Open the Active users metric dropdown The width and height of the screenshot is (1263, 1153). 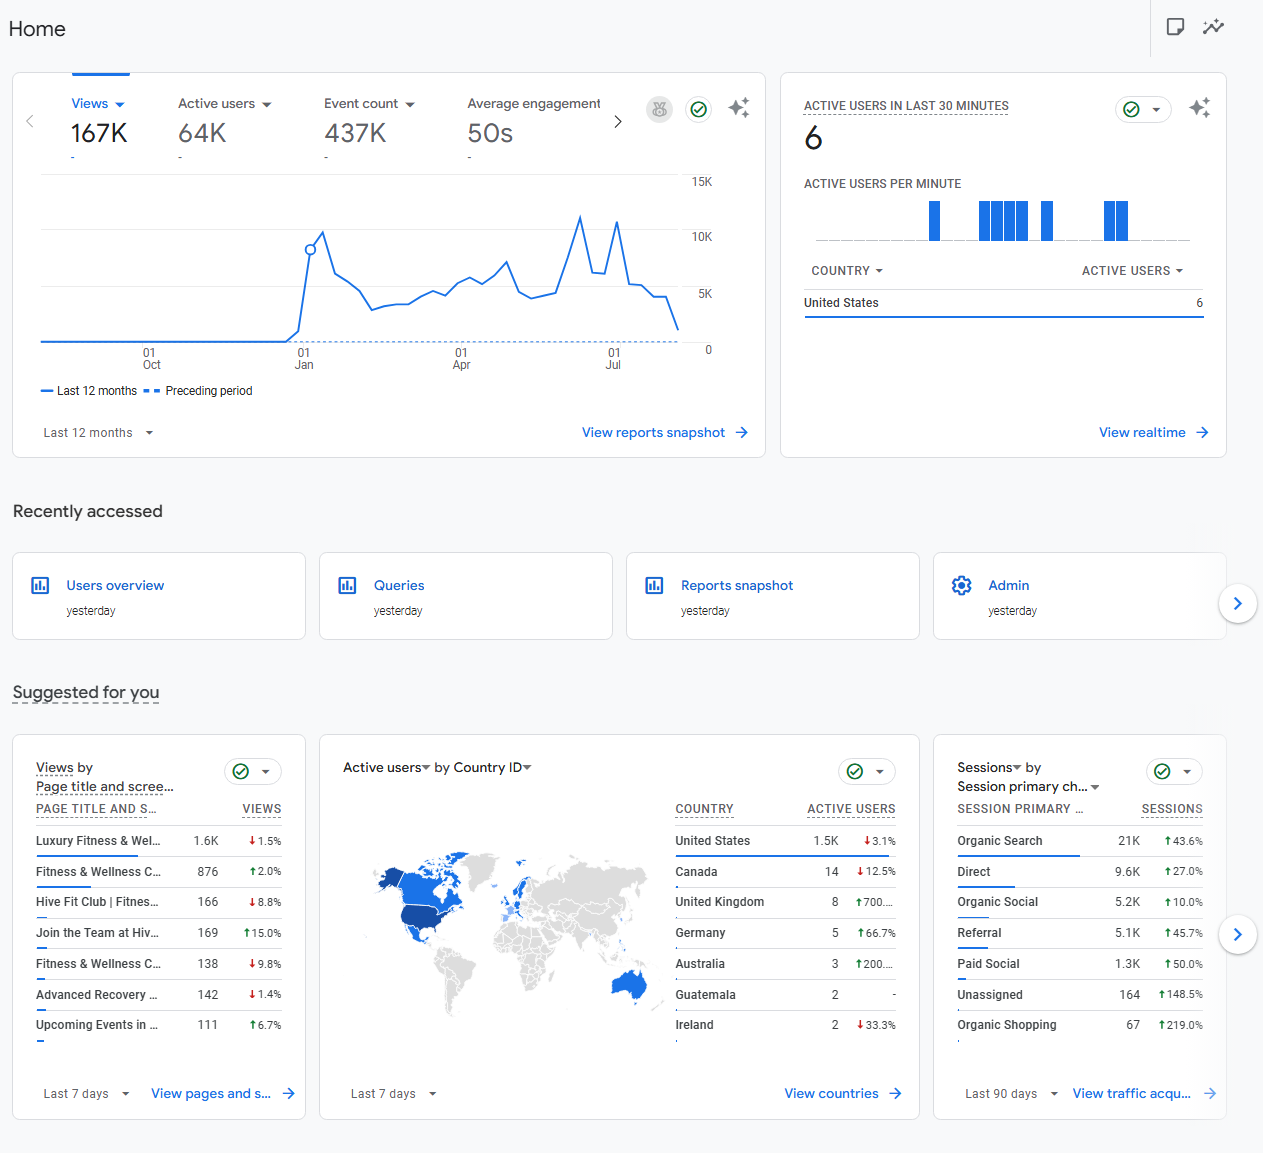225,104
